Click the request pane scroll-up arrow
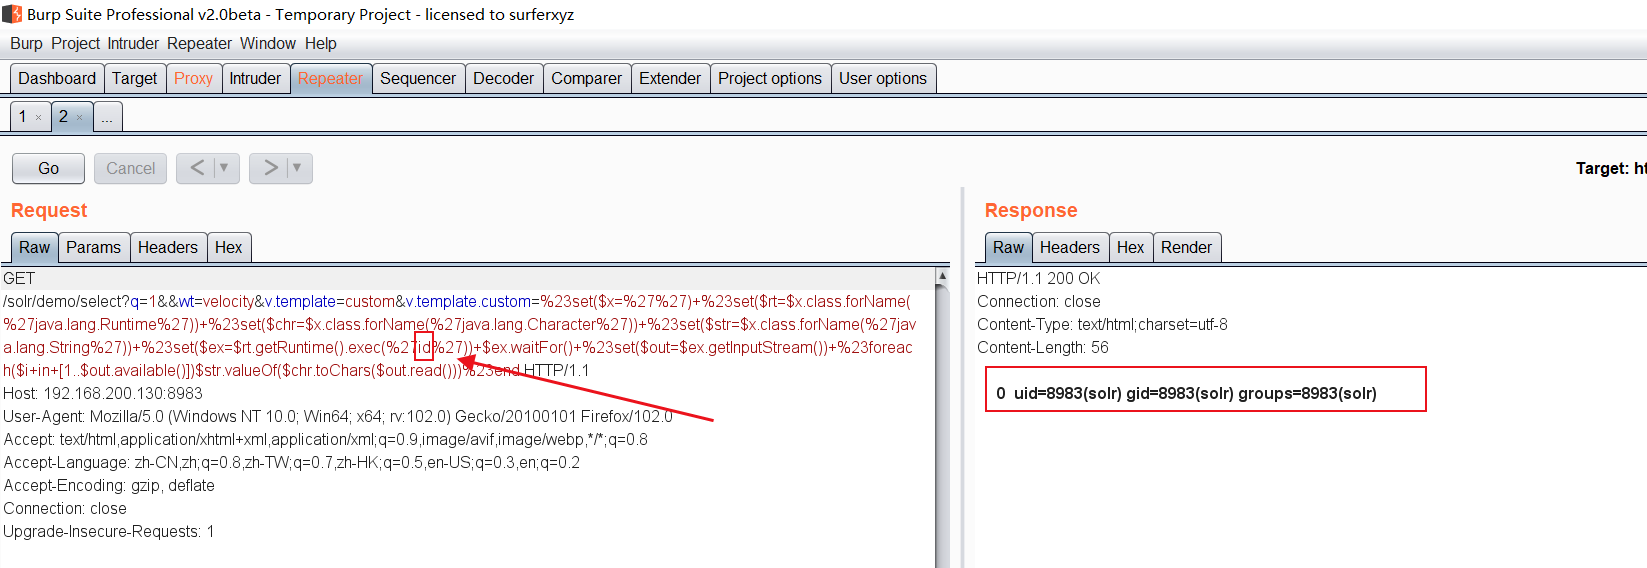This screenshot has width=1647, height=568. point(942,275)
